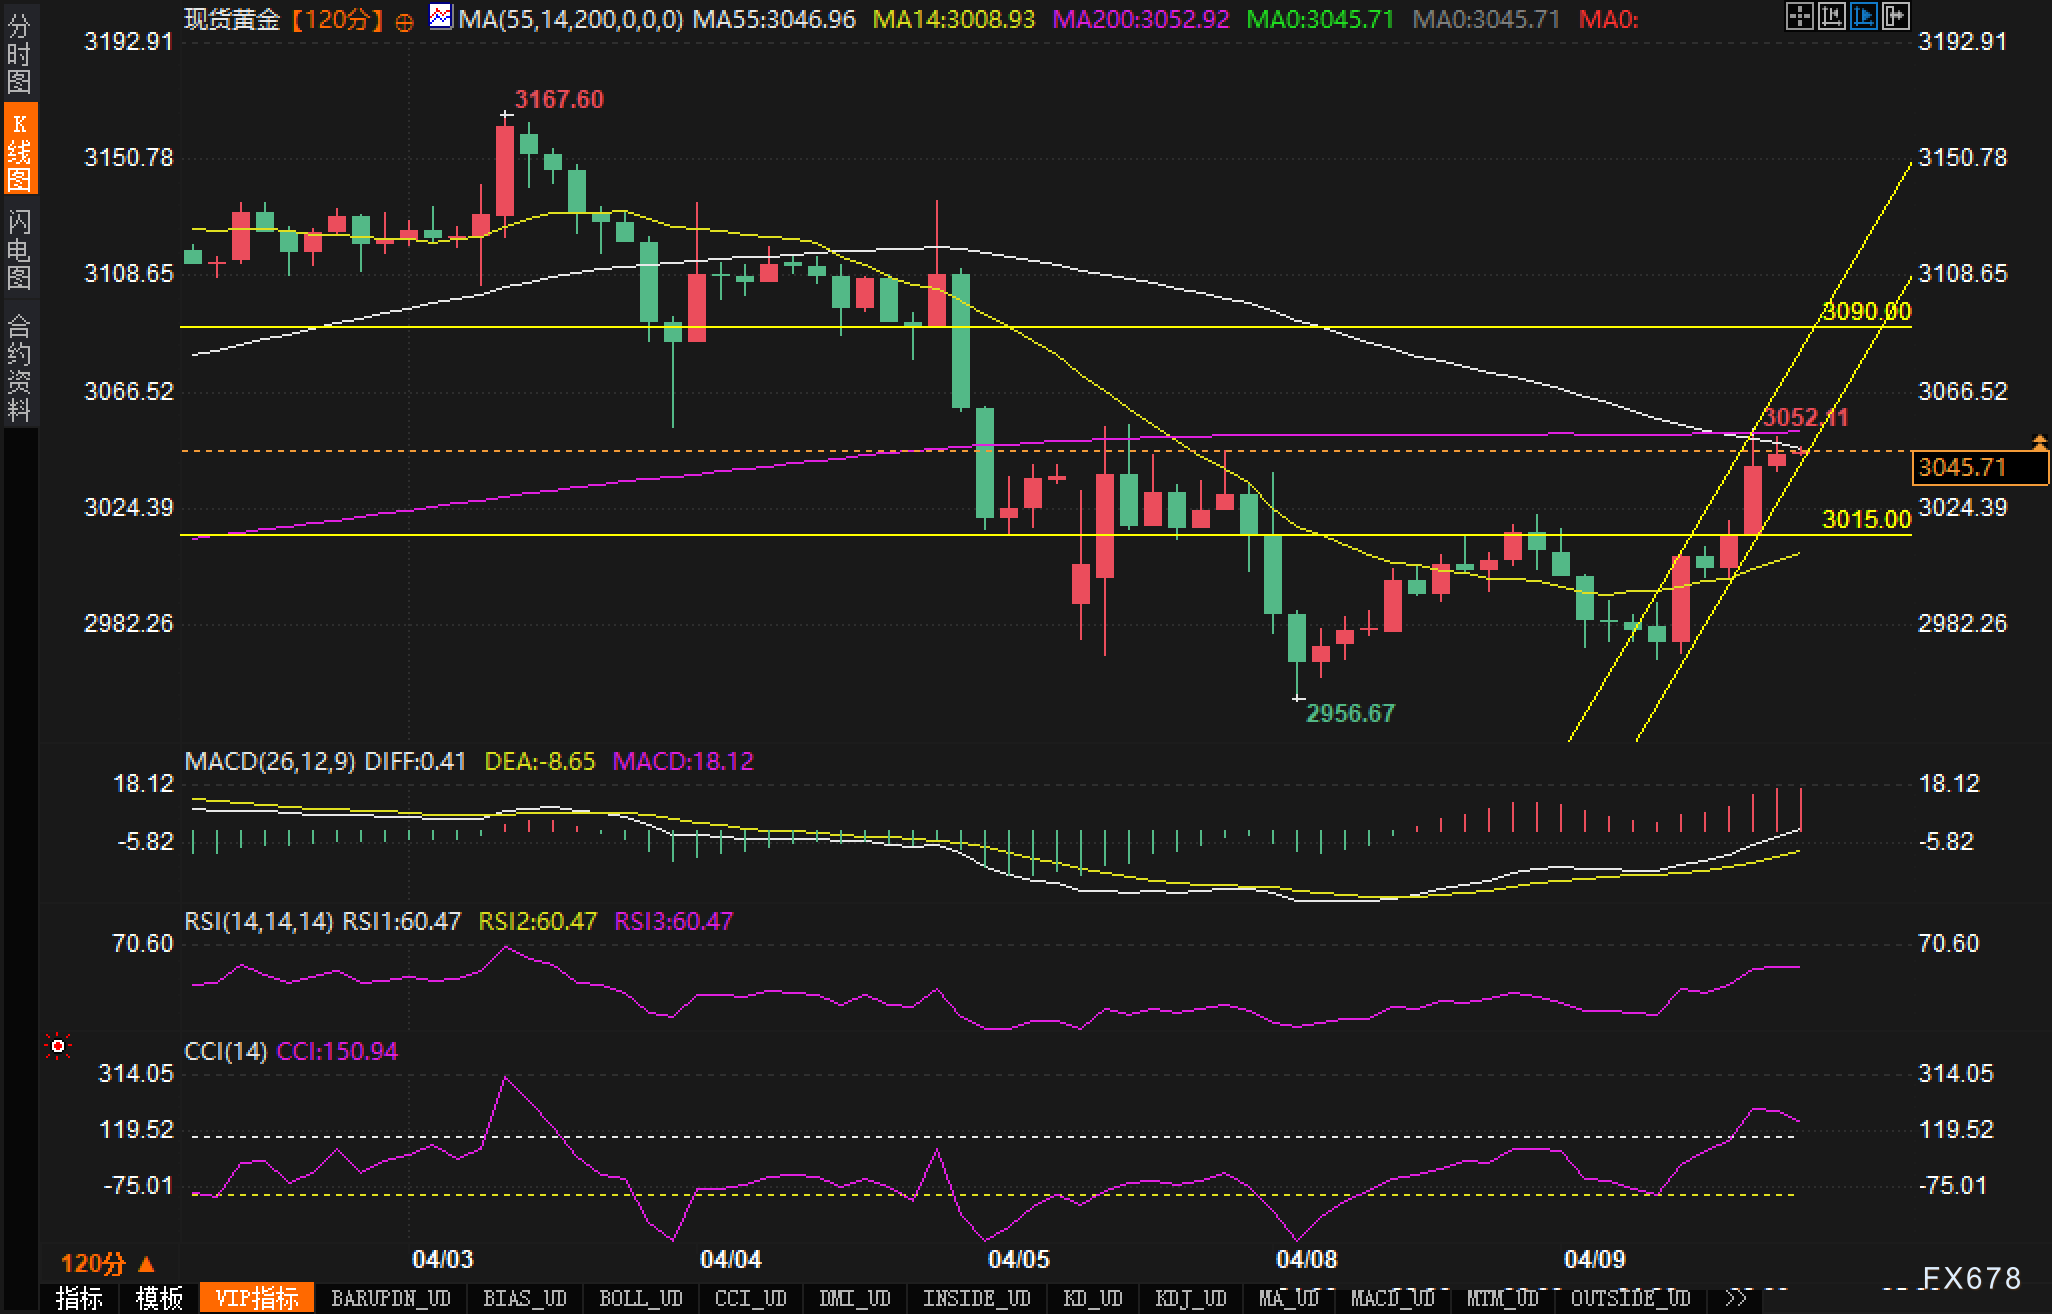Click the 3045.71 current price tag
The image size is (2052, 1314).
click(x=1963, y=467)
